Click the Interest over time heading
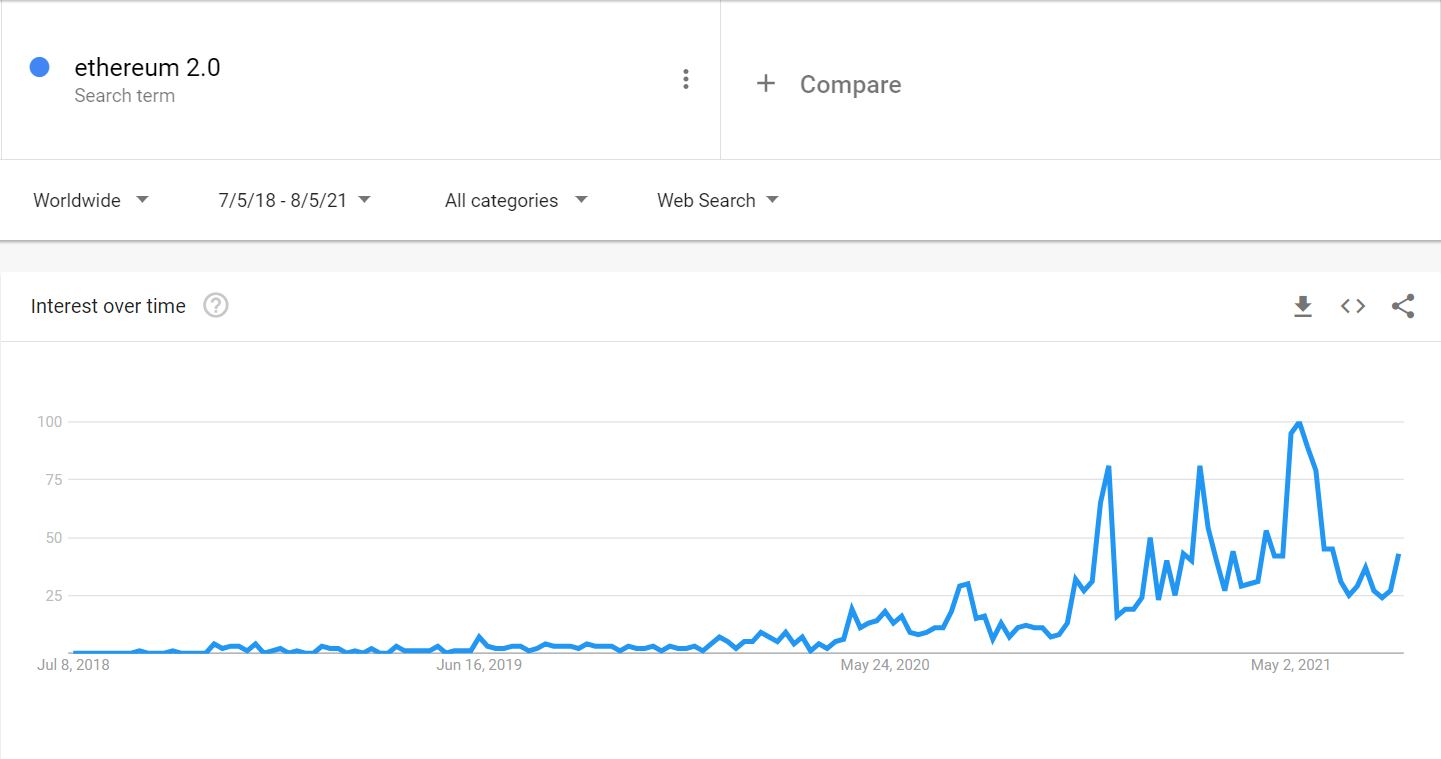Screen dimensions: 1441x759 [x=108, y=306]
